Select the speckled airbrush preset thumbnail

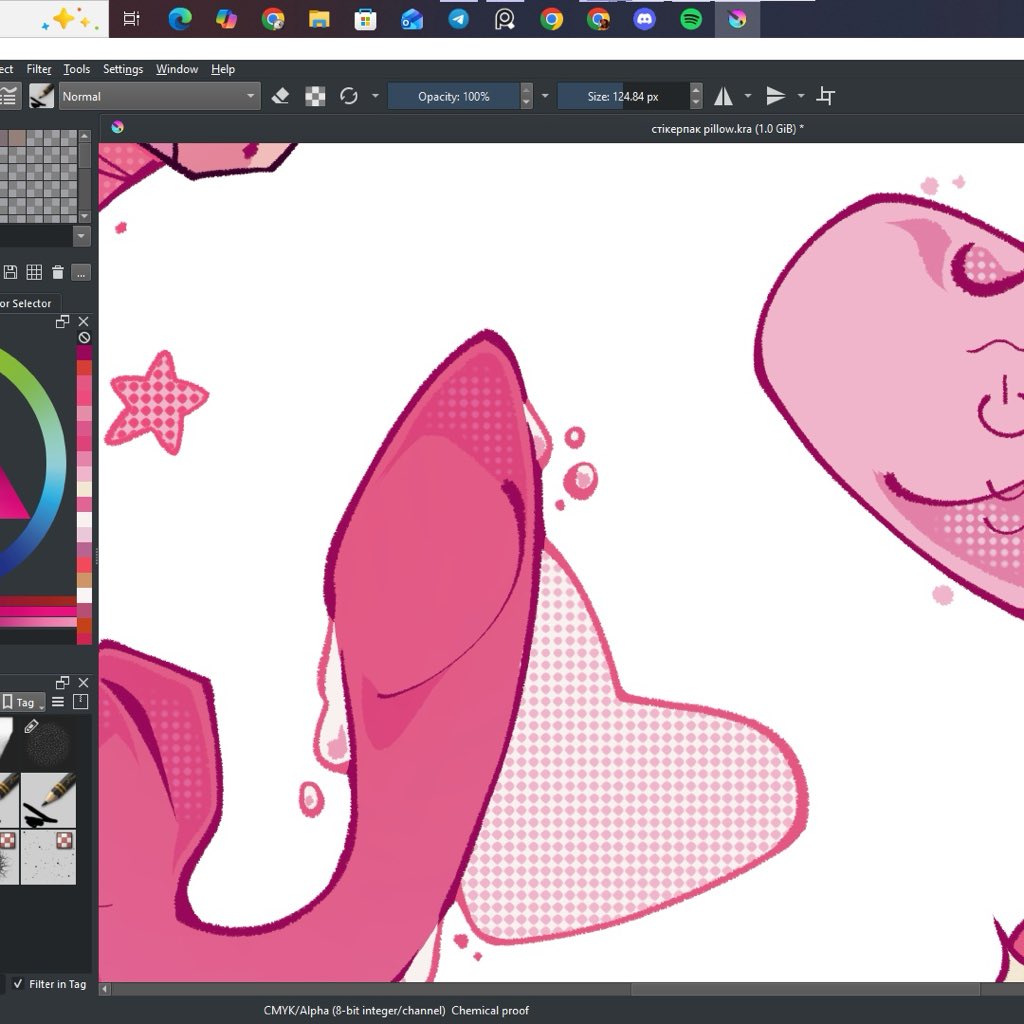(x=48, y=744)
